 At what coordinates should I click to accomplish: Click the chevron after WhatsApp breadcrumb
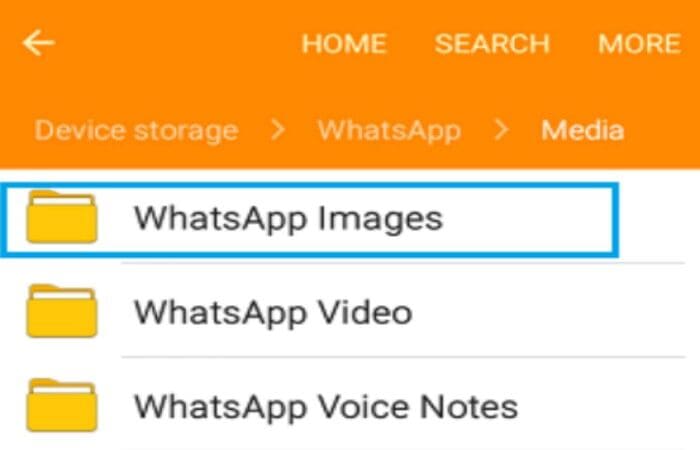tap(501, 130)
